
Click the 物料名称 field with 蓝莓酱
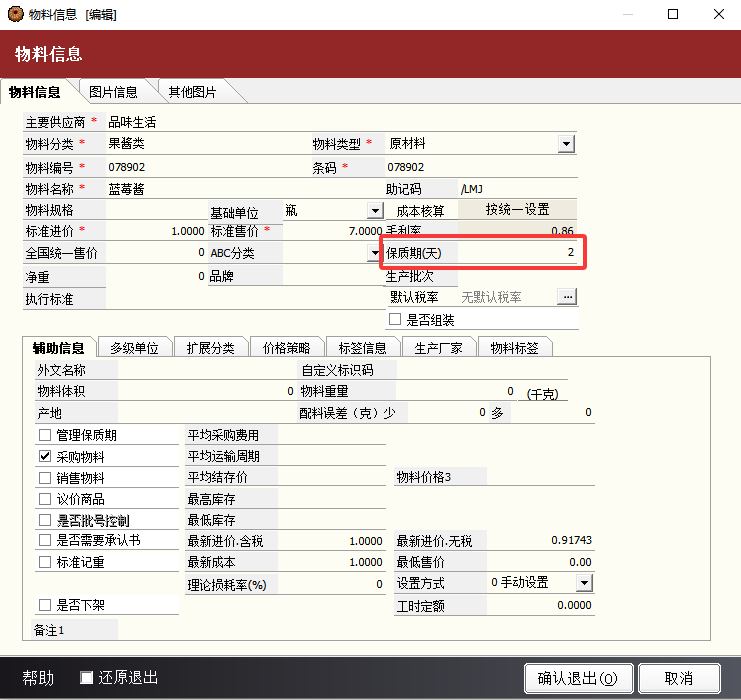pyautogui.click(x=244, y=189)
